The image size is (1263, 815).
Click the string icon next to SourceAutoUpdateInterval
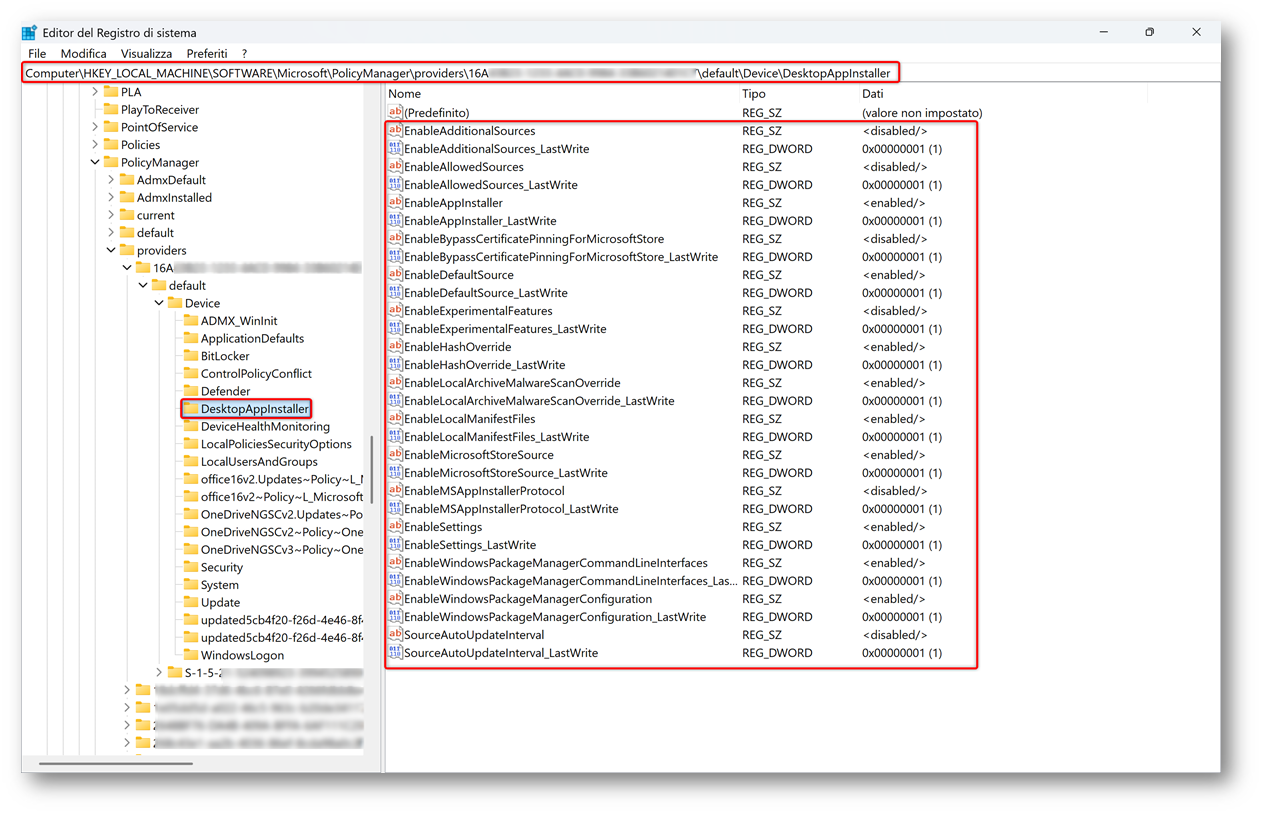click(395, 635)
